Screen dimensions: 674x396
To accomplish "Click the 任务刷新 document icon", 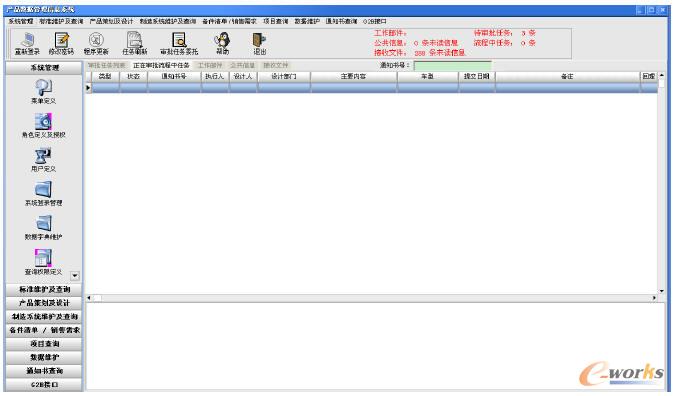I will pos(135,40).
